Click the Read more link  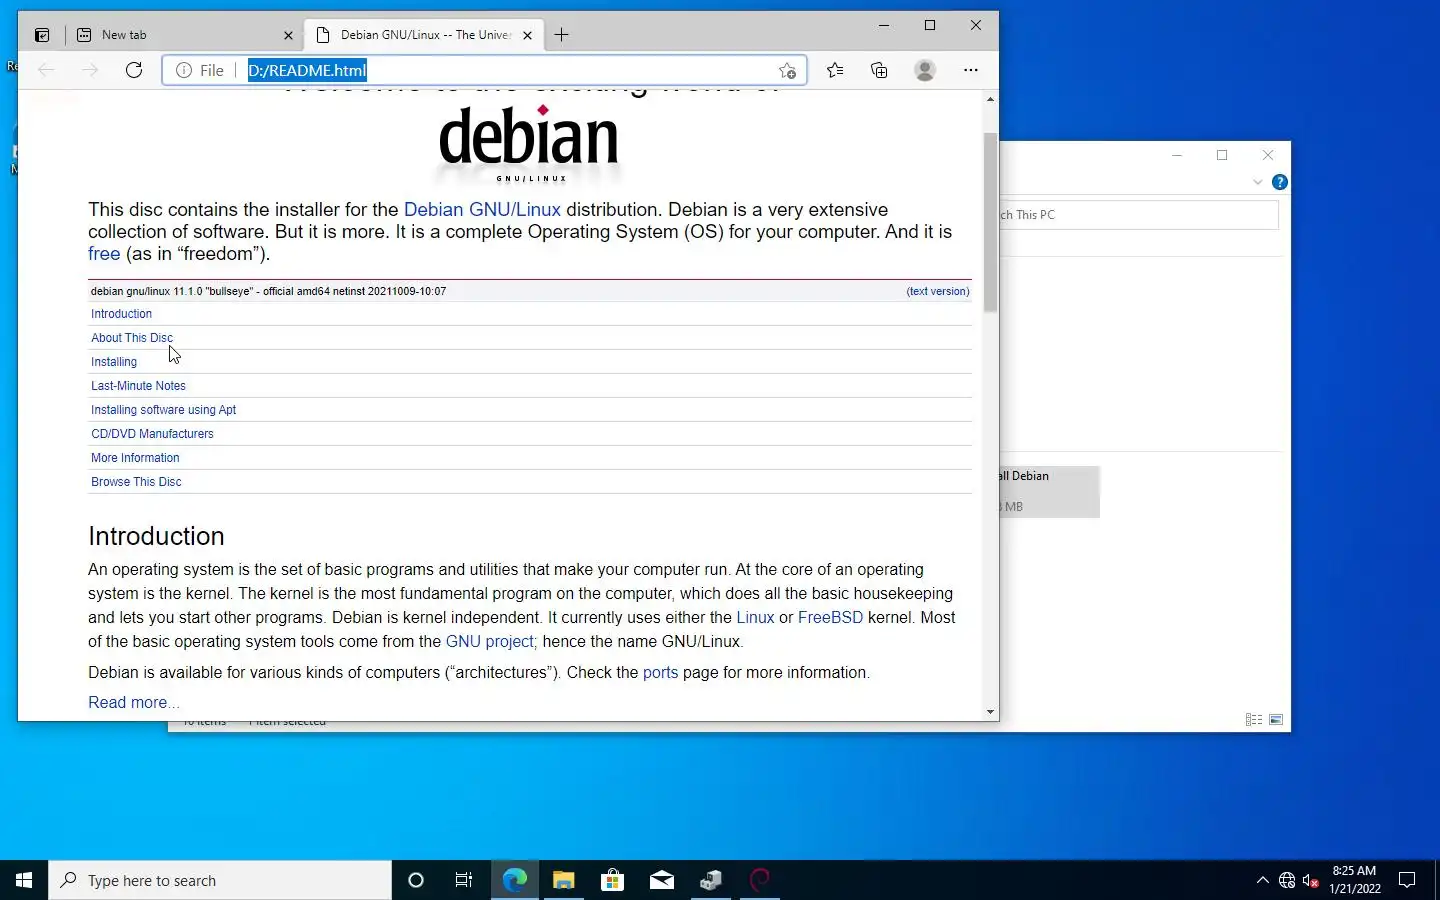(133, 703)
